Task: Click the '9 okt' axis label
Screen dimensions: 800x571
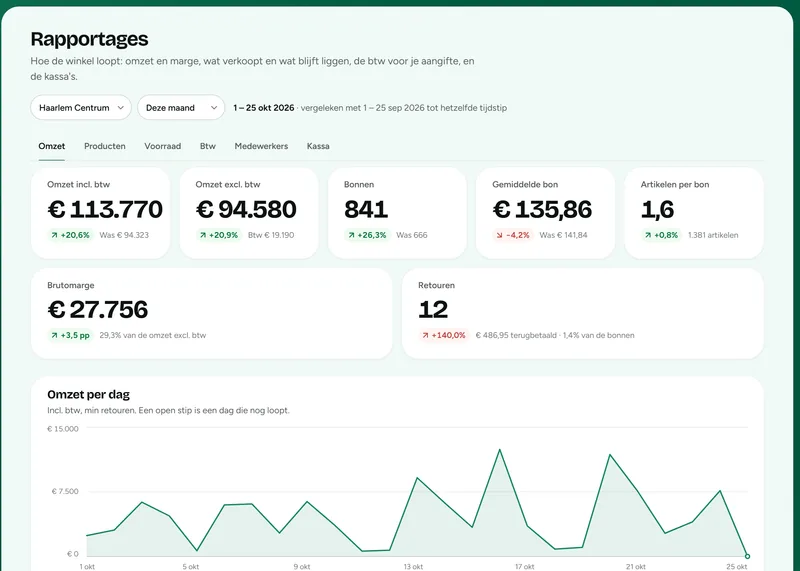Action: click(x=302, y=566)
